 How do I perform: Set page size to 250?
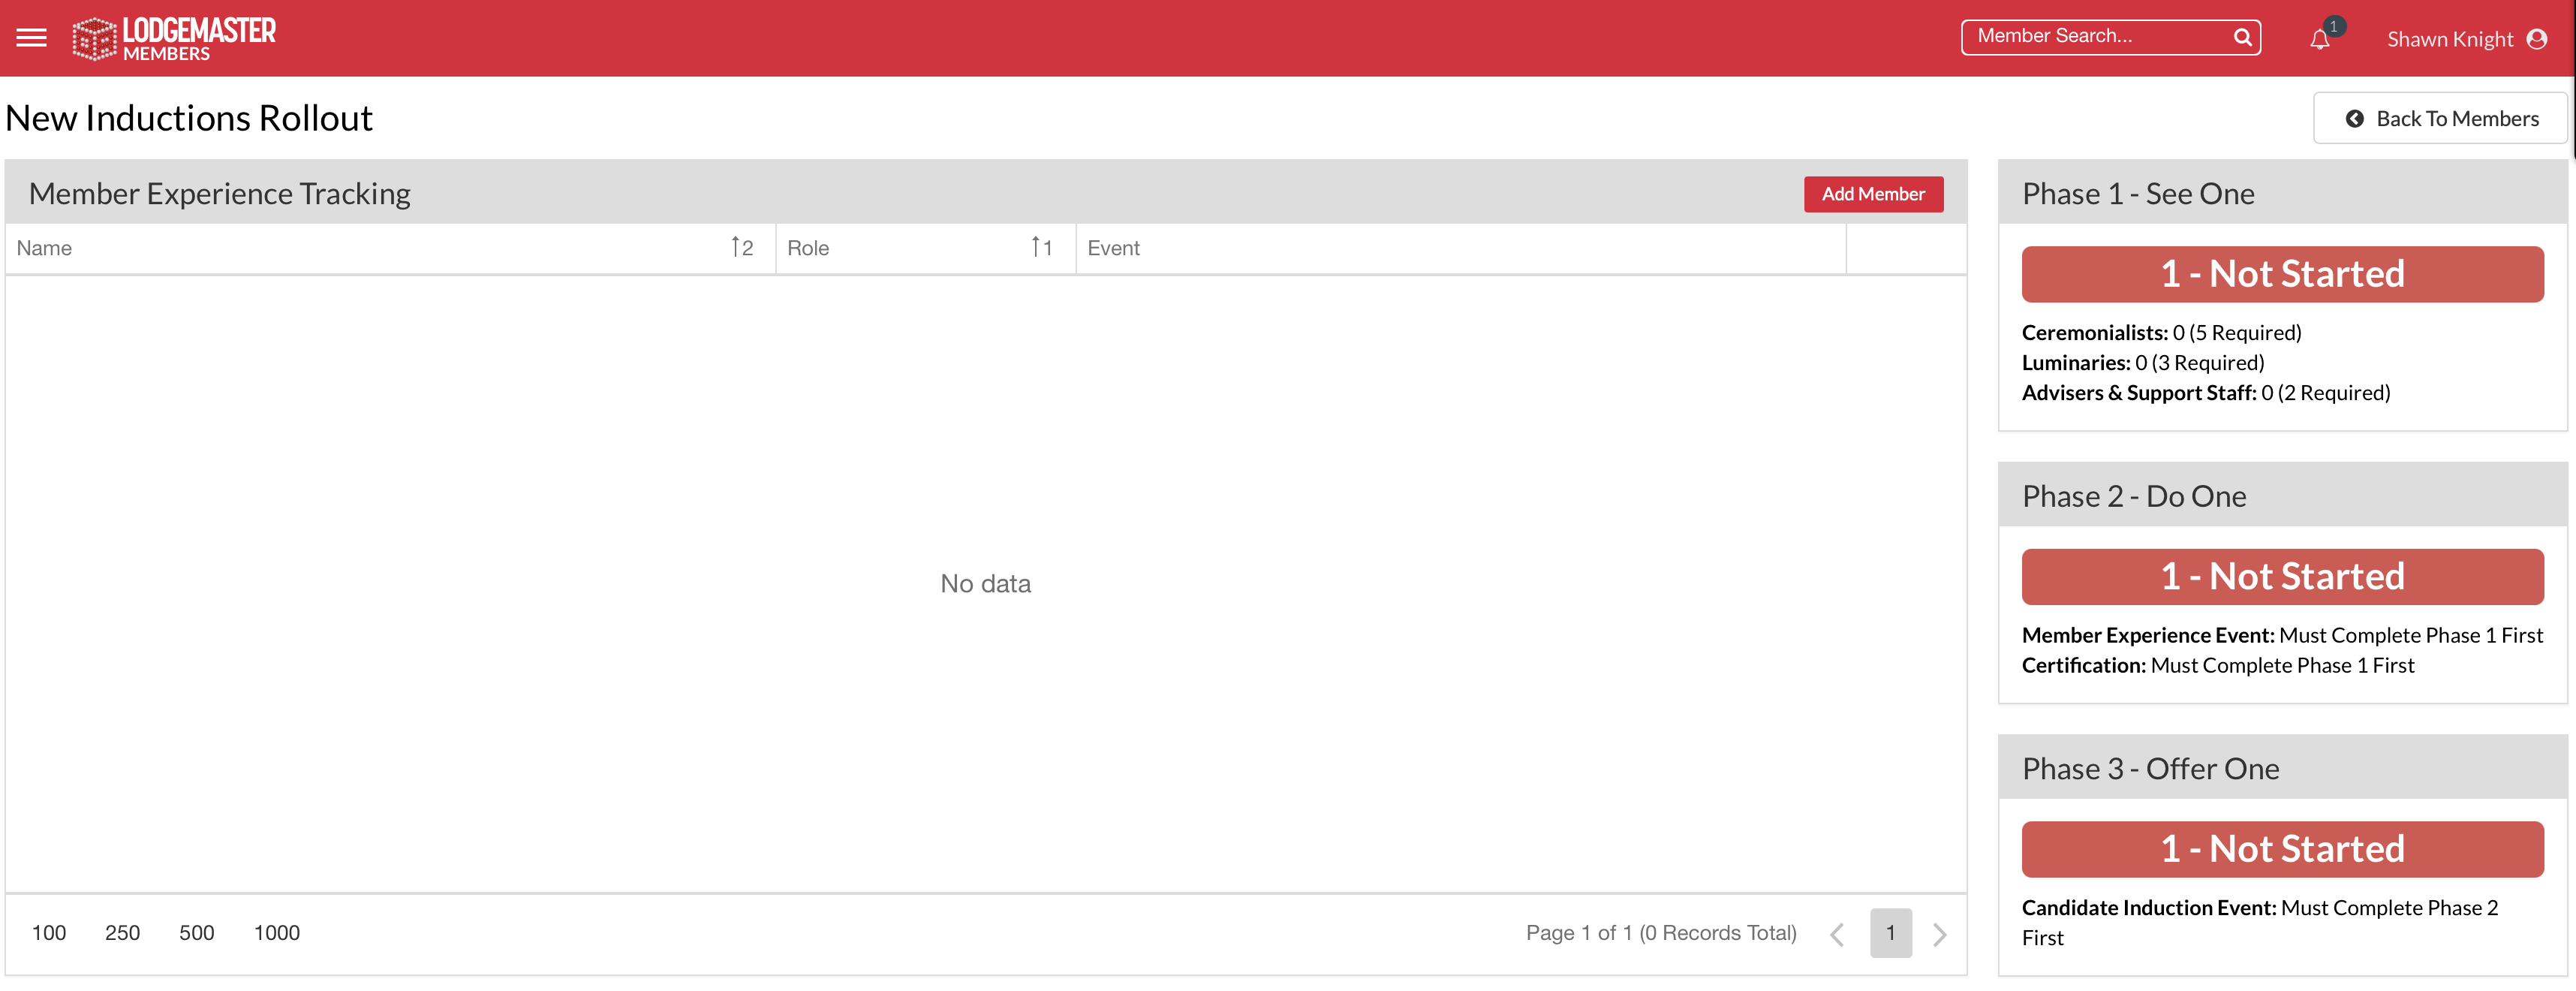point(122,933)
